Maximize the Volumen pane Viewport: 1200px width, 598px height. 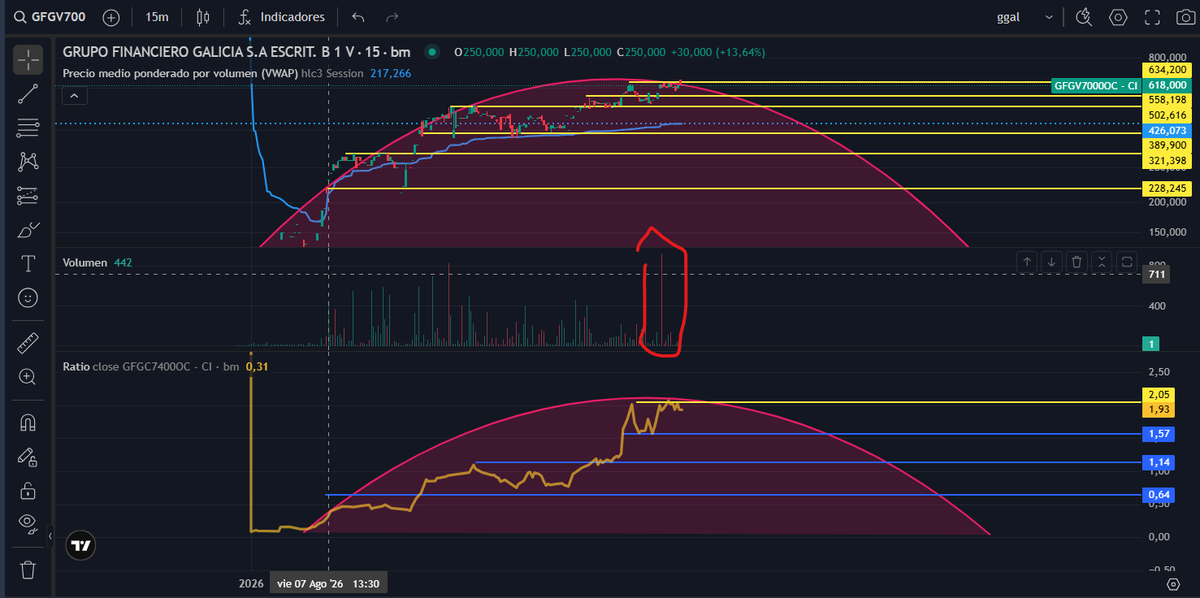[x=1127, y=261]
